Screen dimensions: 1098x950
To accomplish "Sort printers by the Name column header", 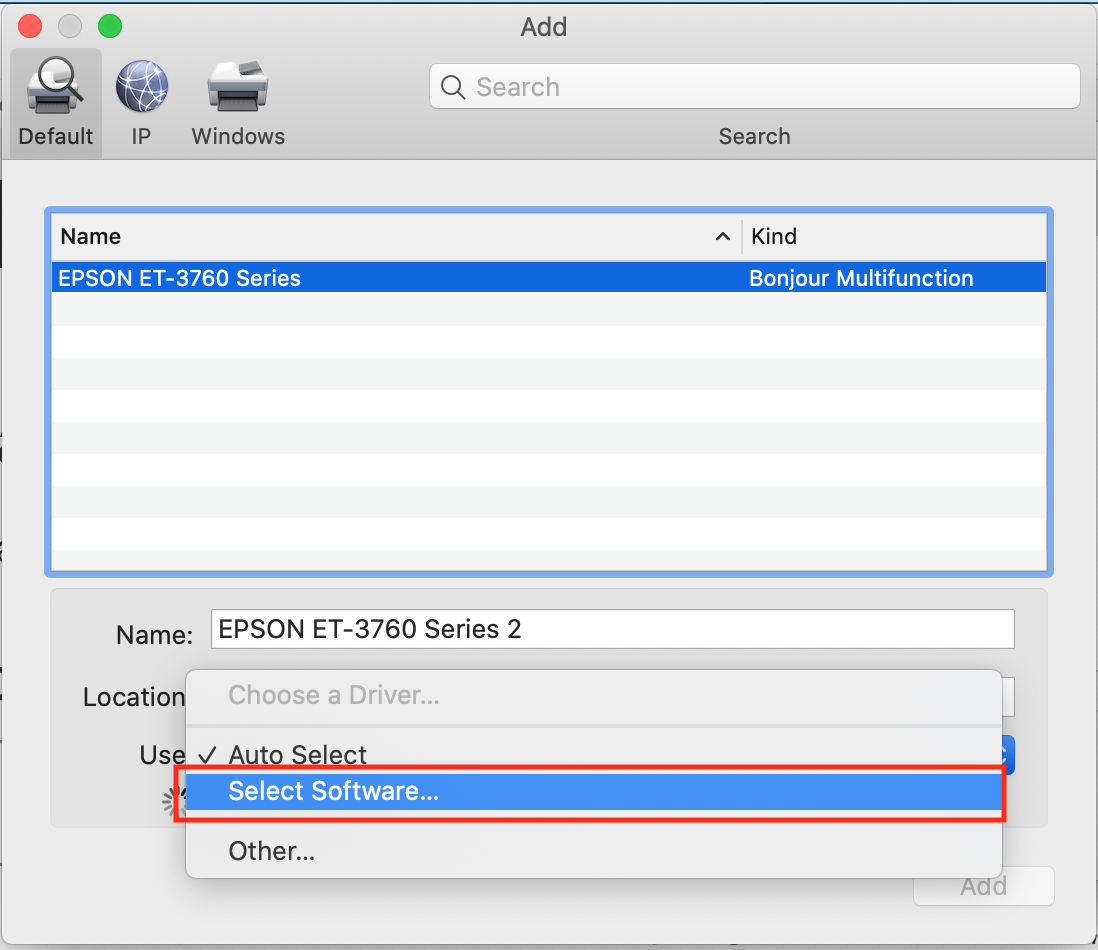I will 90,237.
